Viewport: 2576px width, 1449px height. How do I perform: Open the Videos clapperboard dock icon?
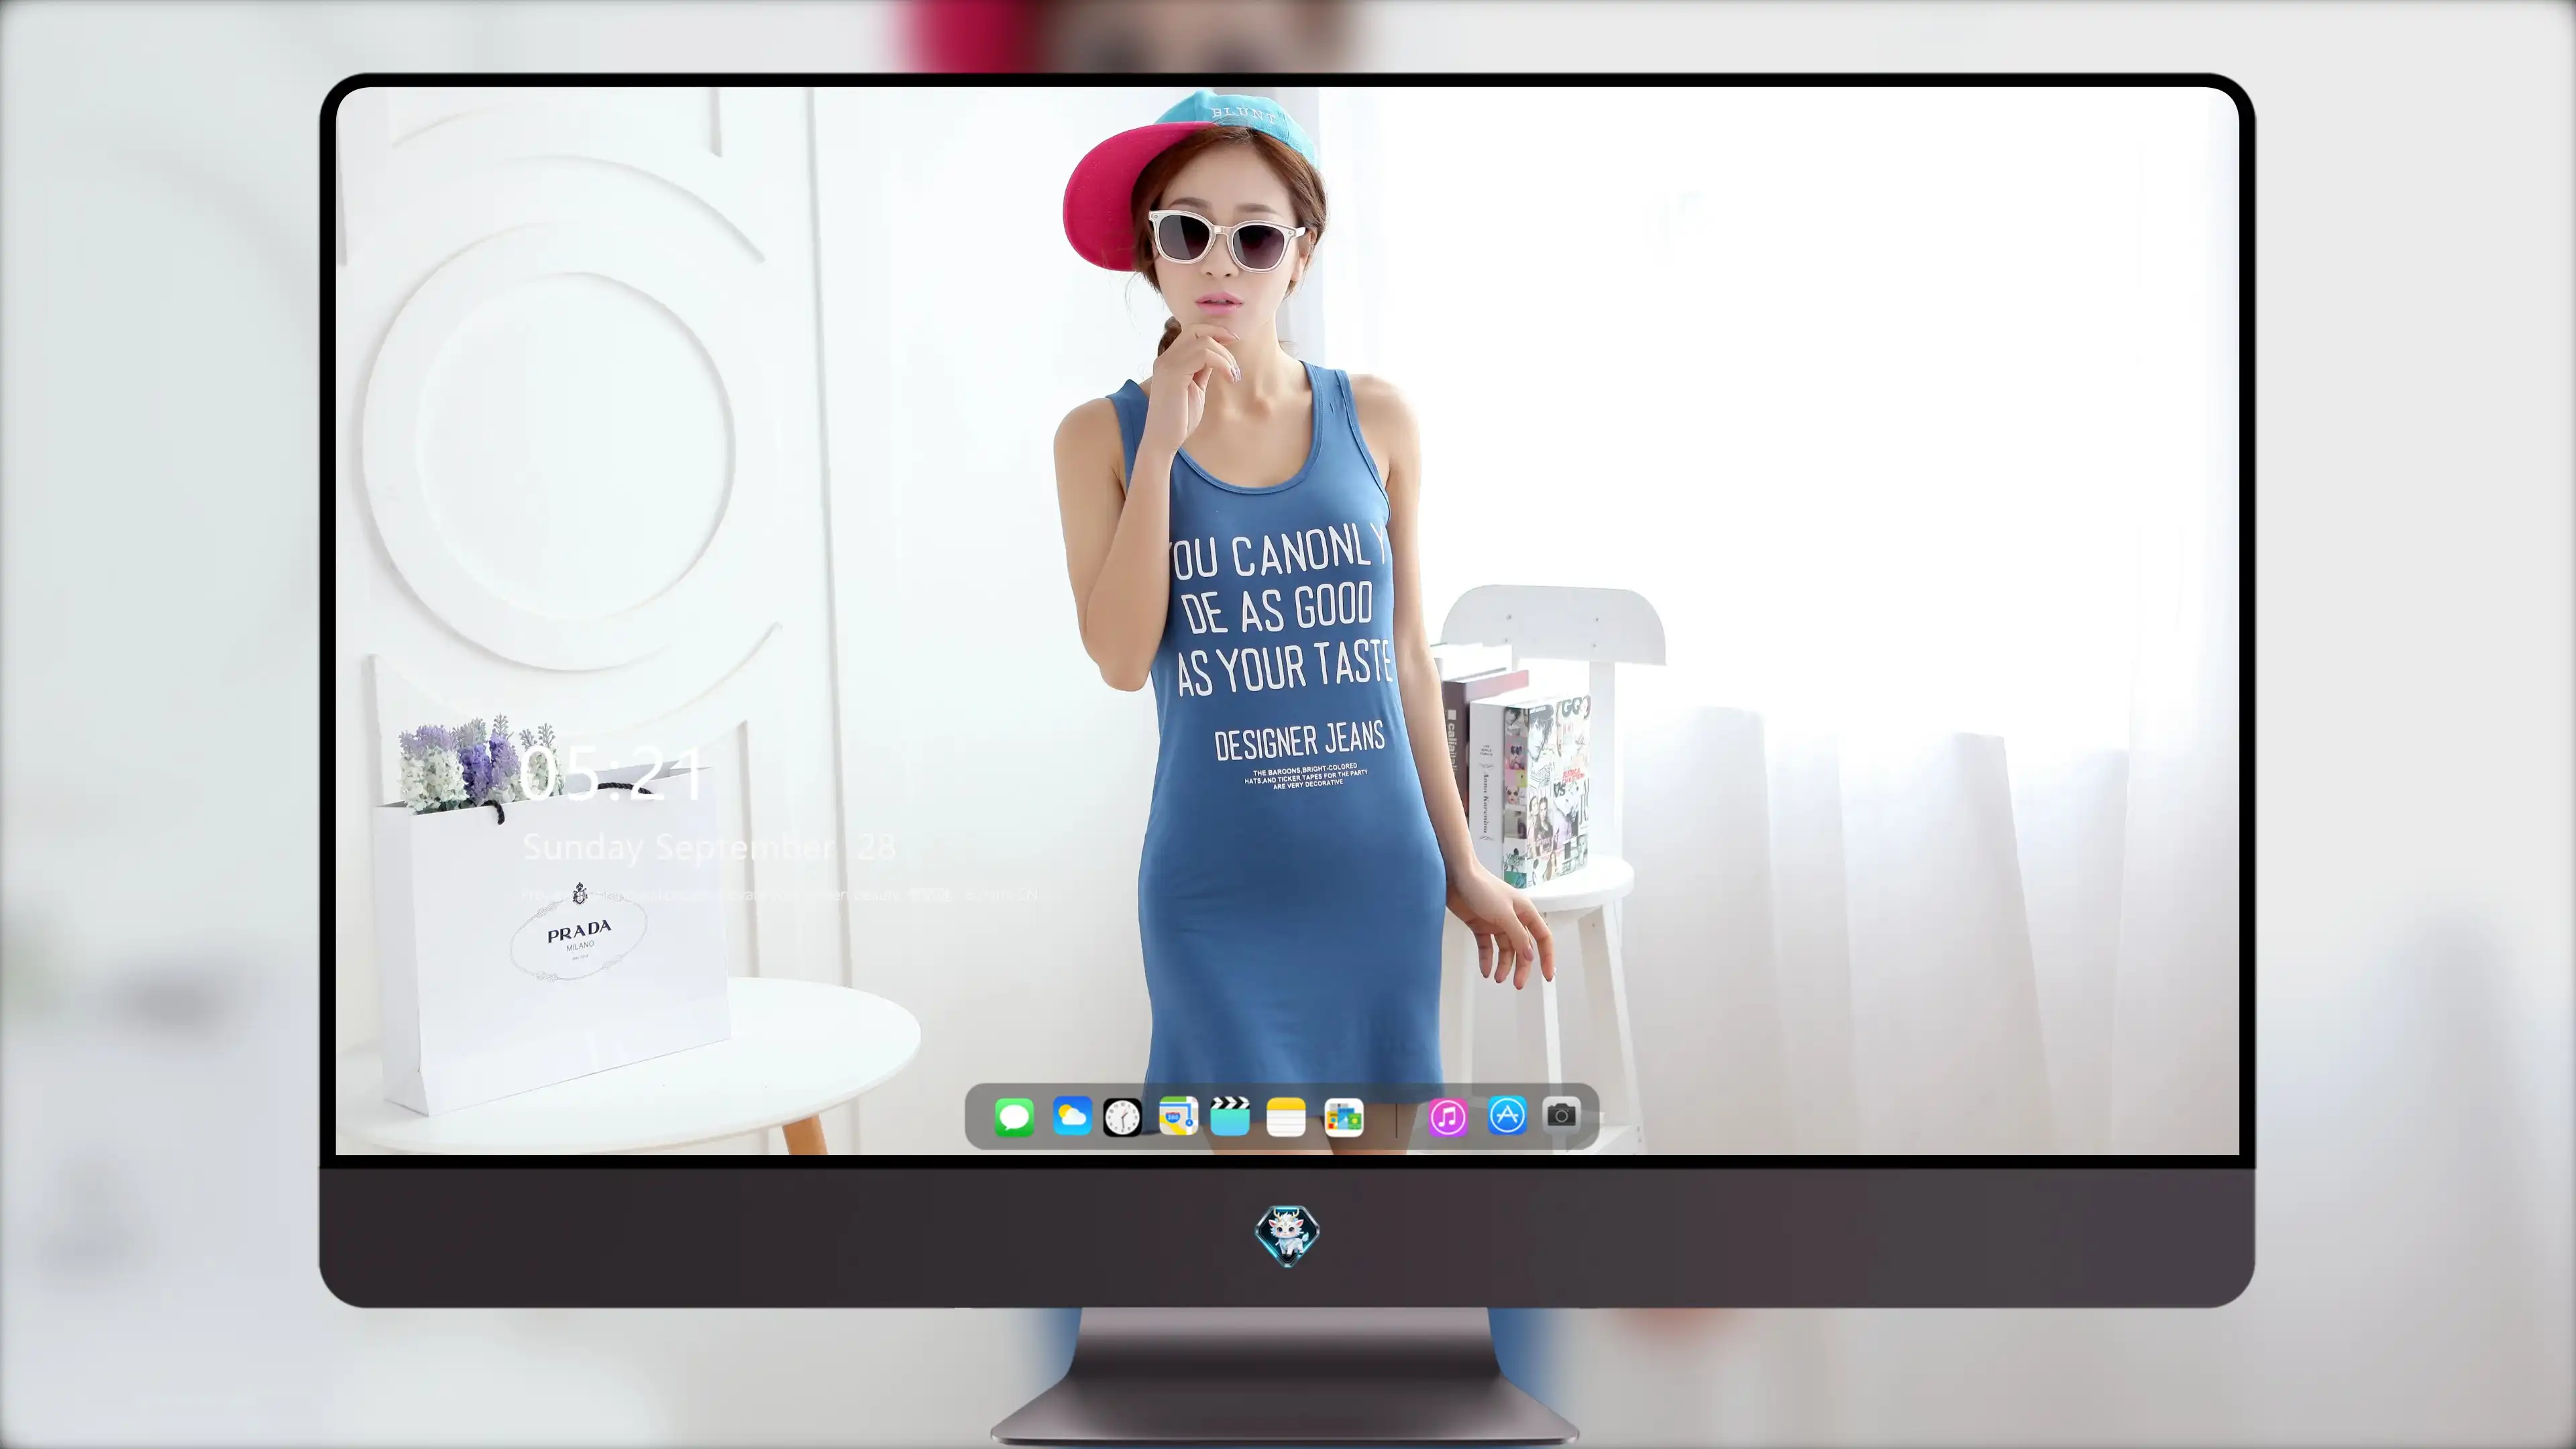pos(1230,1116)
